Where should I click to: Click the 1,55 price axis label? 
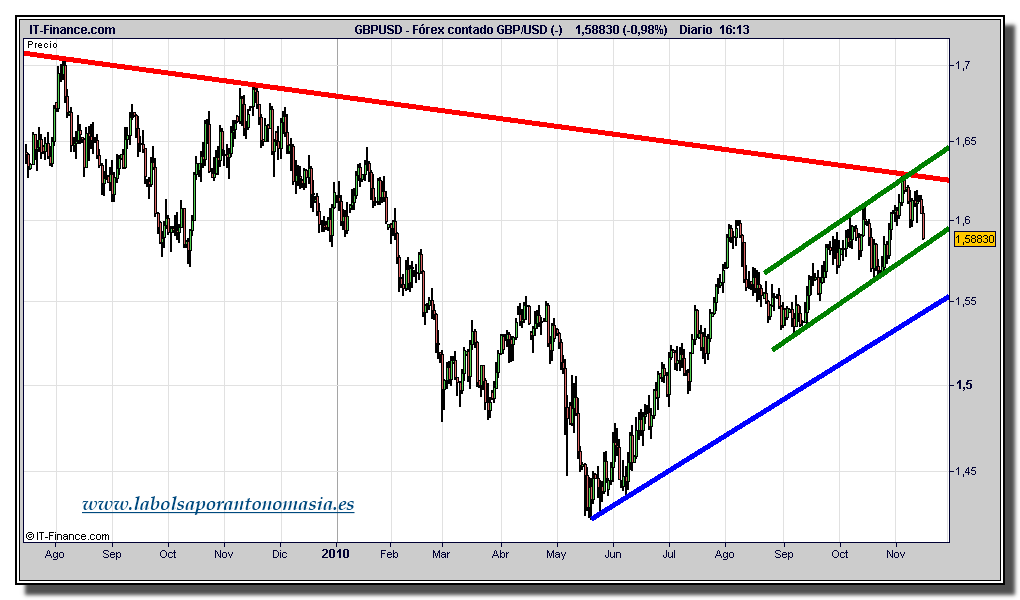point(965,301)
